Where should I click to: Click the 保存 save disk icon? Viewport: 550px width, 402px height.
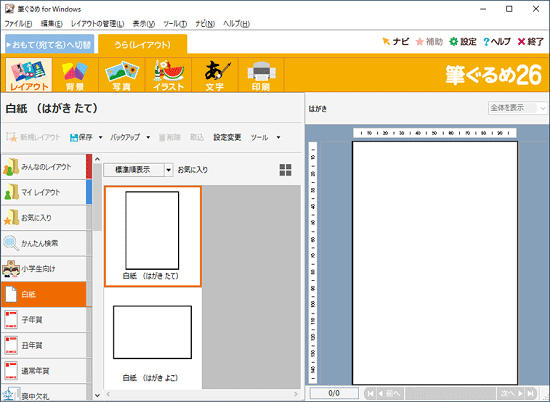pyautogui.click(x=74, y=138)
